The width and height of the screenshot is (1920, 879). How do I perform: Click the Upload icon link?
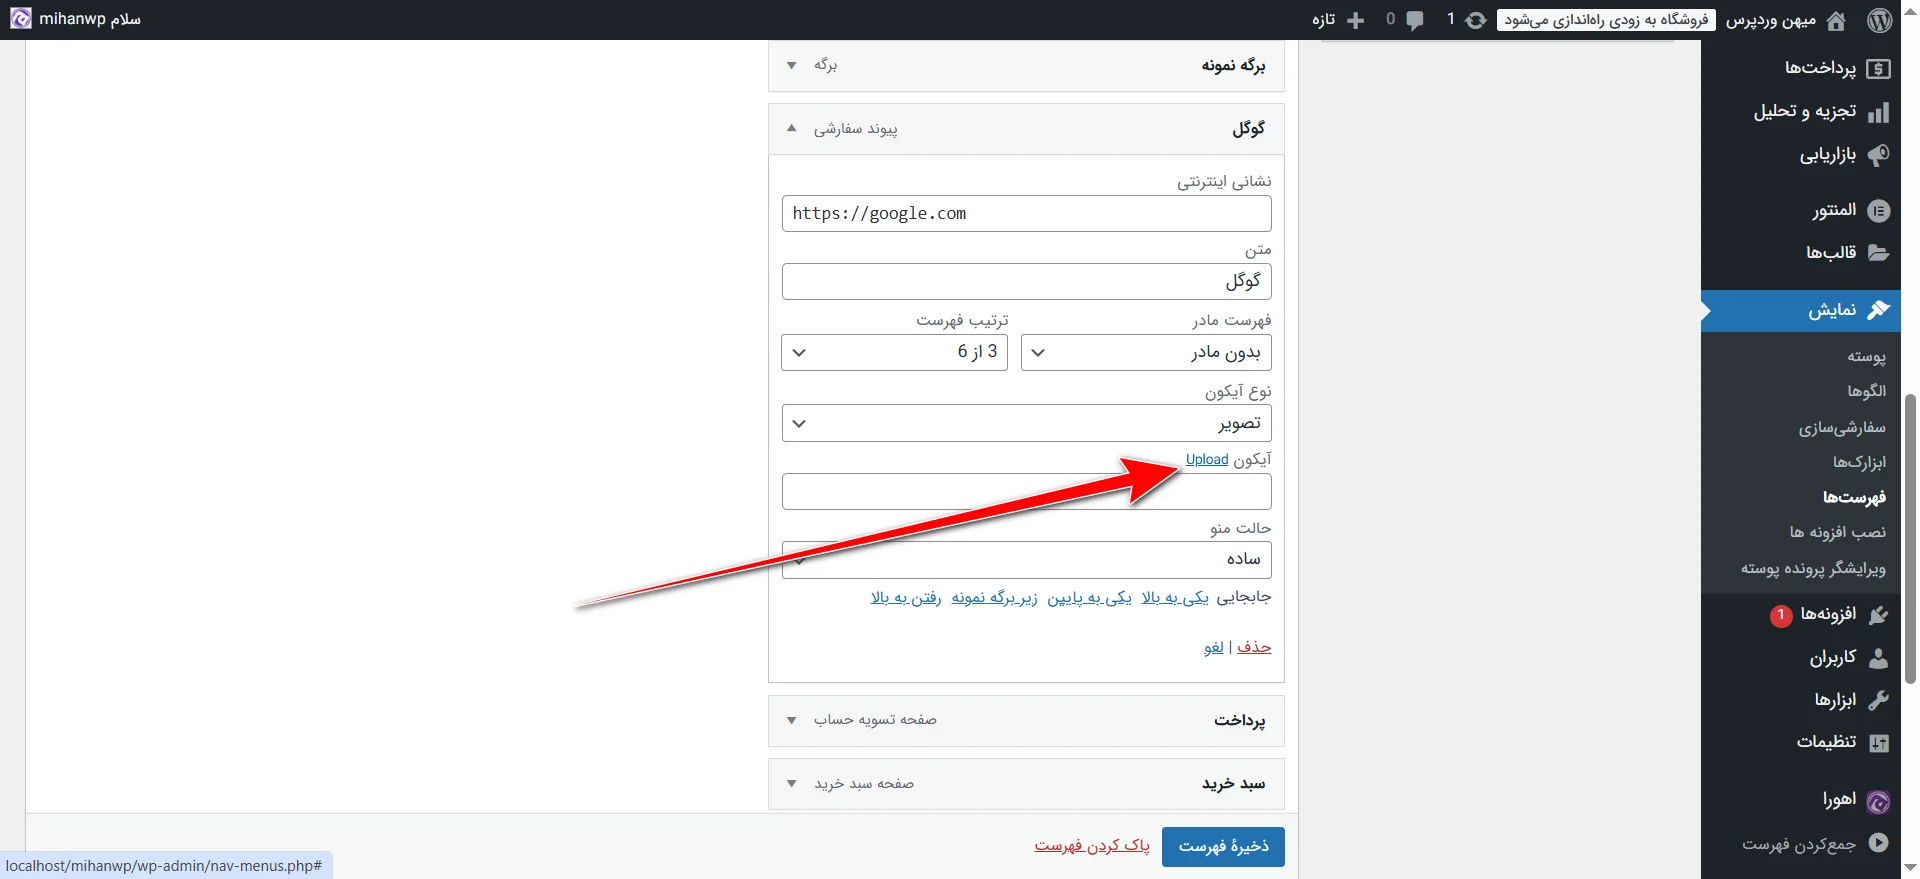pos(1207,459)
